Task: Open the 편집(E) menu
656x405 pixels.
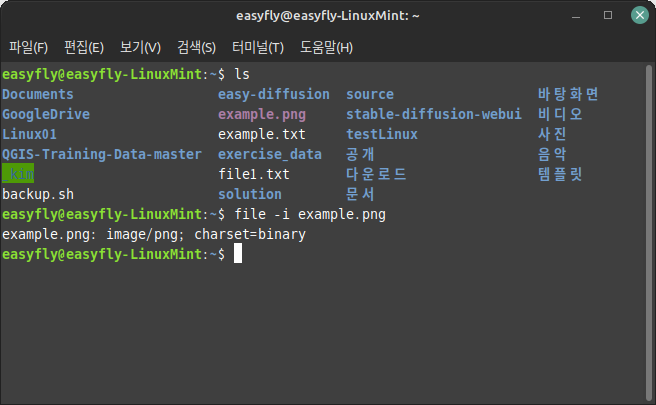Action: pyautogui.click(x=84, y=47)
